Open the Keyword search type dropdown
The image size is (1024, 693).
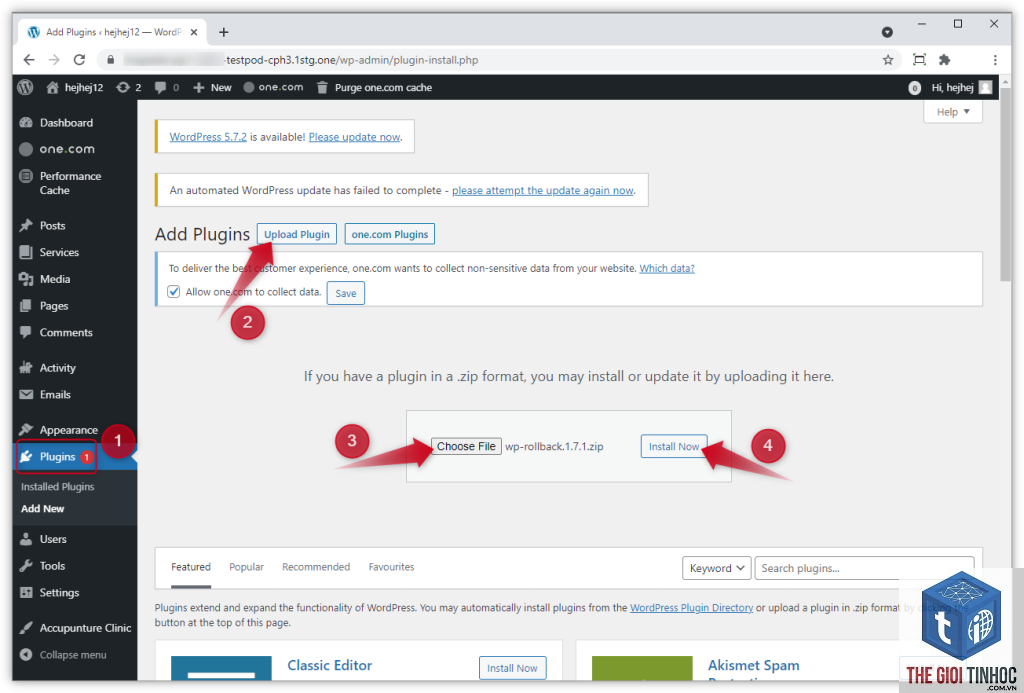[x=716, y=568]
